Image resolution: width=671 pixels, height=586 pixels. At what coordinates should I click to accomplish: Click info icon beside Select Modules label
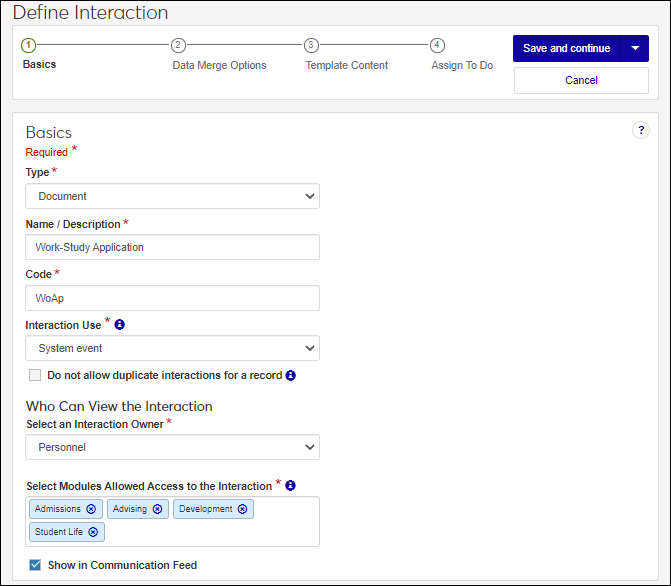click(x=290, y=486)
